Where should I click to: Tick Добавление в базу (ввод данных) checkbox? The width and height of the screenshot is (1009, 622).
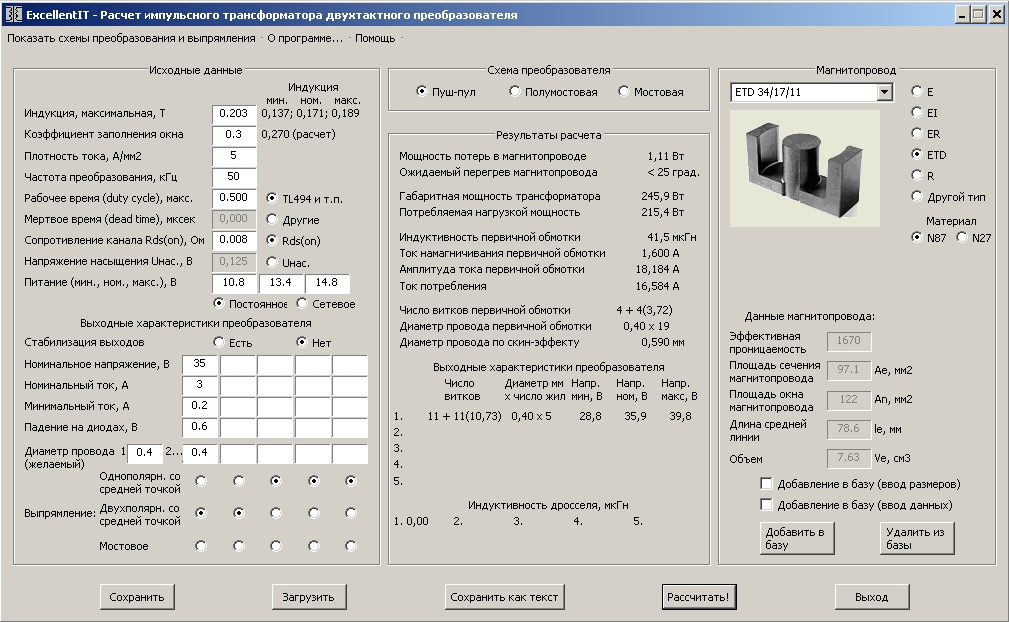pos(767,505)
